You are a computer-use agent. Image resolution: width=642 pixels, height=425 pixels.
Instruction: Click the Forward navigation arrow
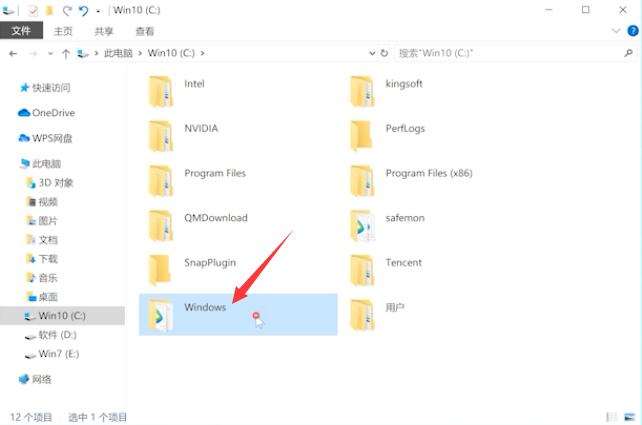click(x=34, y=53)
